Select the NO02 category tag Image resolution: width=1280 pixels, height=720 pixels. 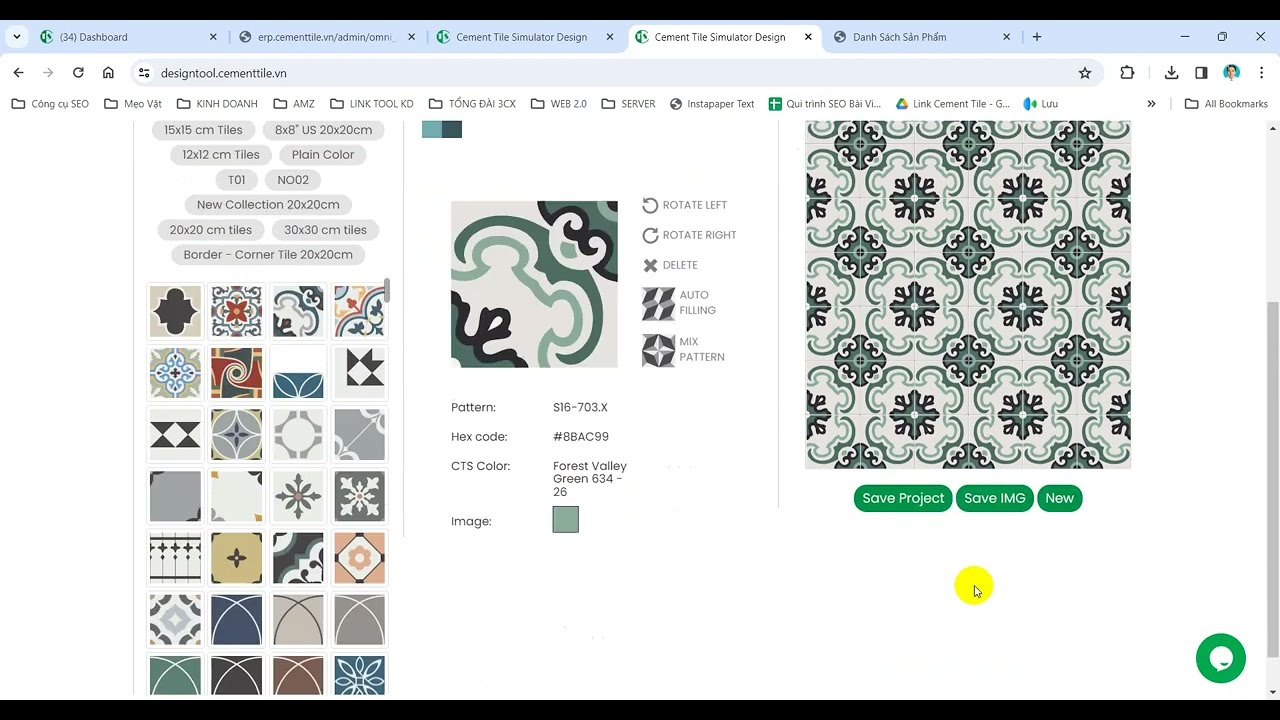pyautogui.click(x=293, y=180)
